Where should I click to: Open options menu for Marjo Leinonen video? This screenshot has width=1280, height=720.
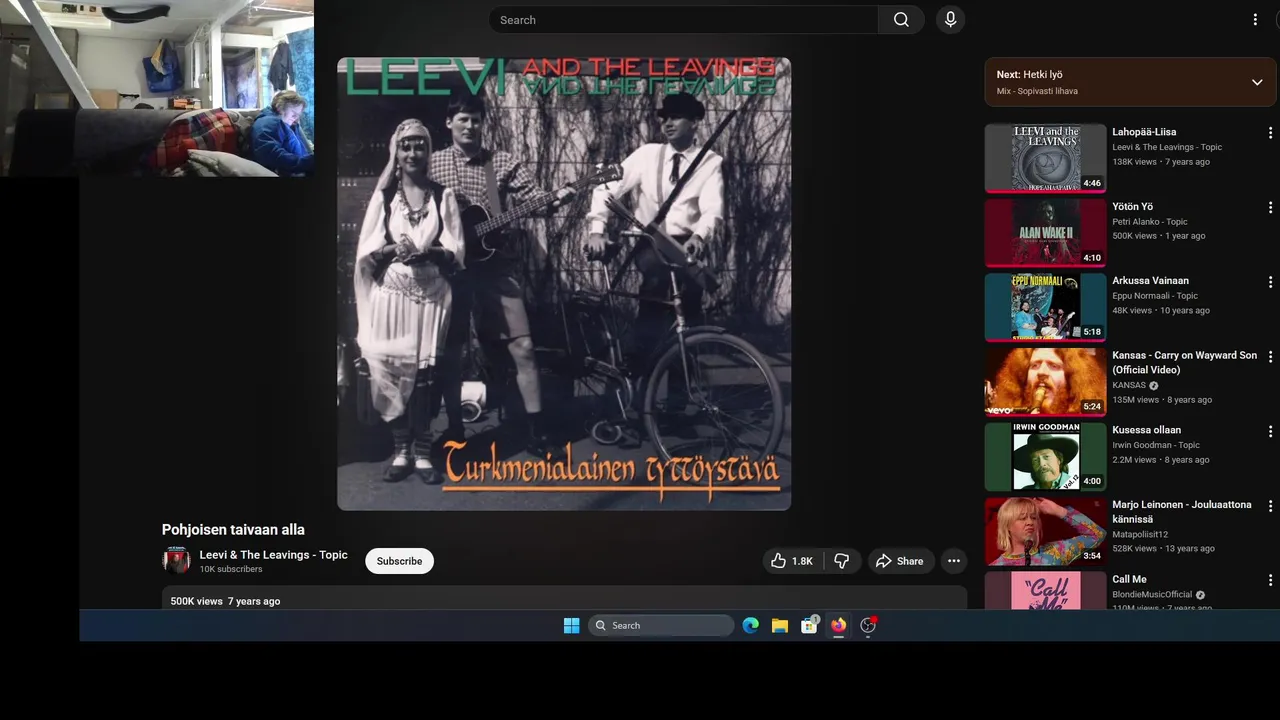point(1271,506)
